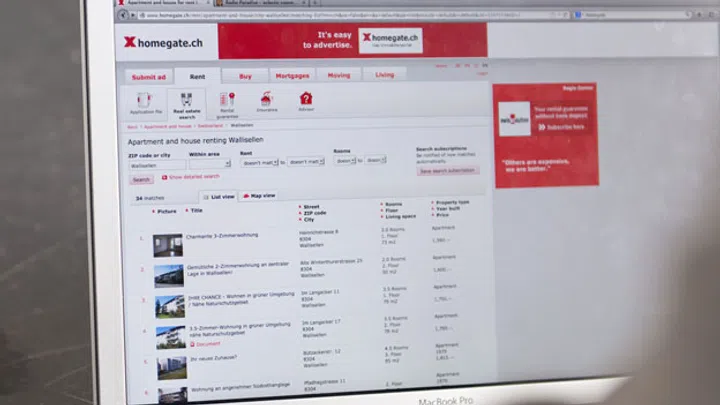Click Apartment and house breadcrumb link
The width and height of the screenshot is (720, 405).
click(168, 126)
